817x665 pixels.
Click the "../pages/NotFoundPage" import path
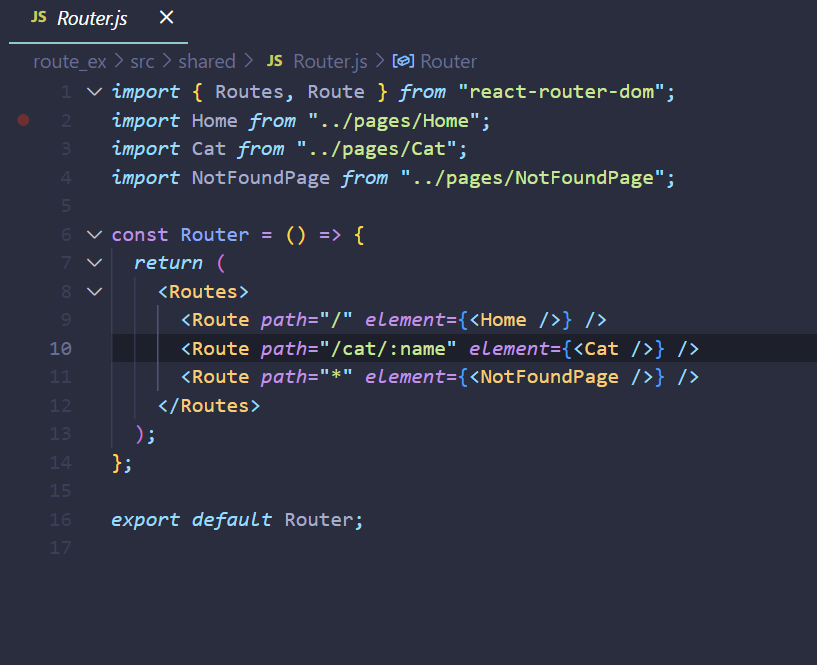pyautogui.click(x=532, y=178)
